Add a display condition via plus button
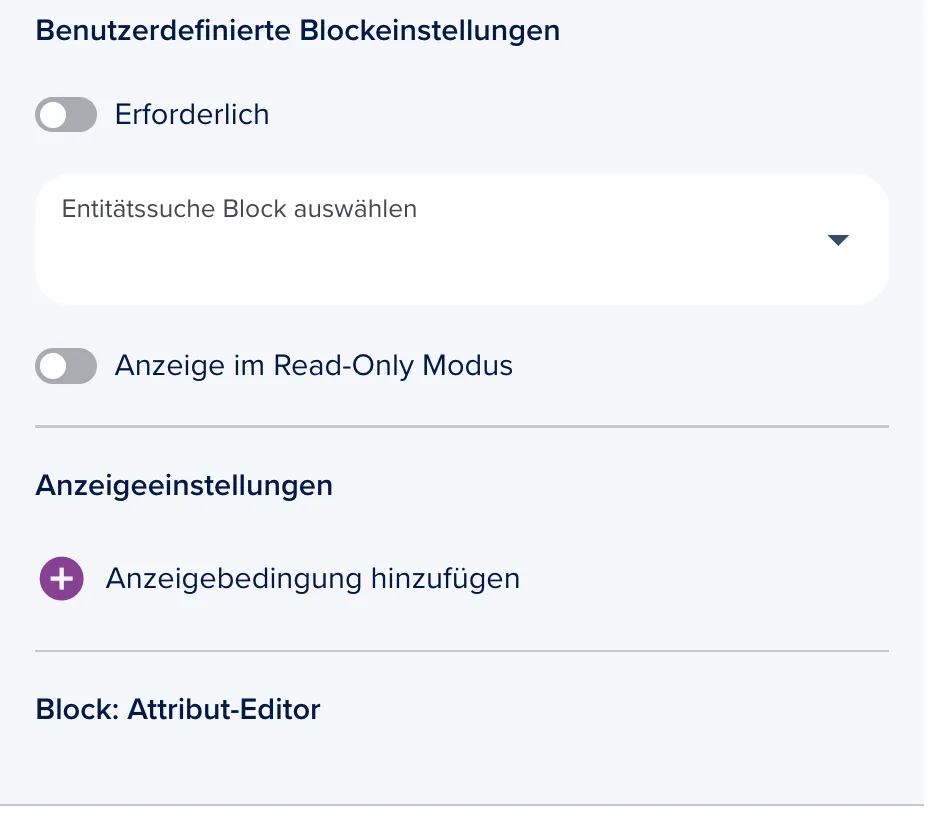This screenshot has height=820, width=946. 62,579
